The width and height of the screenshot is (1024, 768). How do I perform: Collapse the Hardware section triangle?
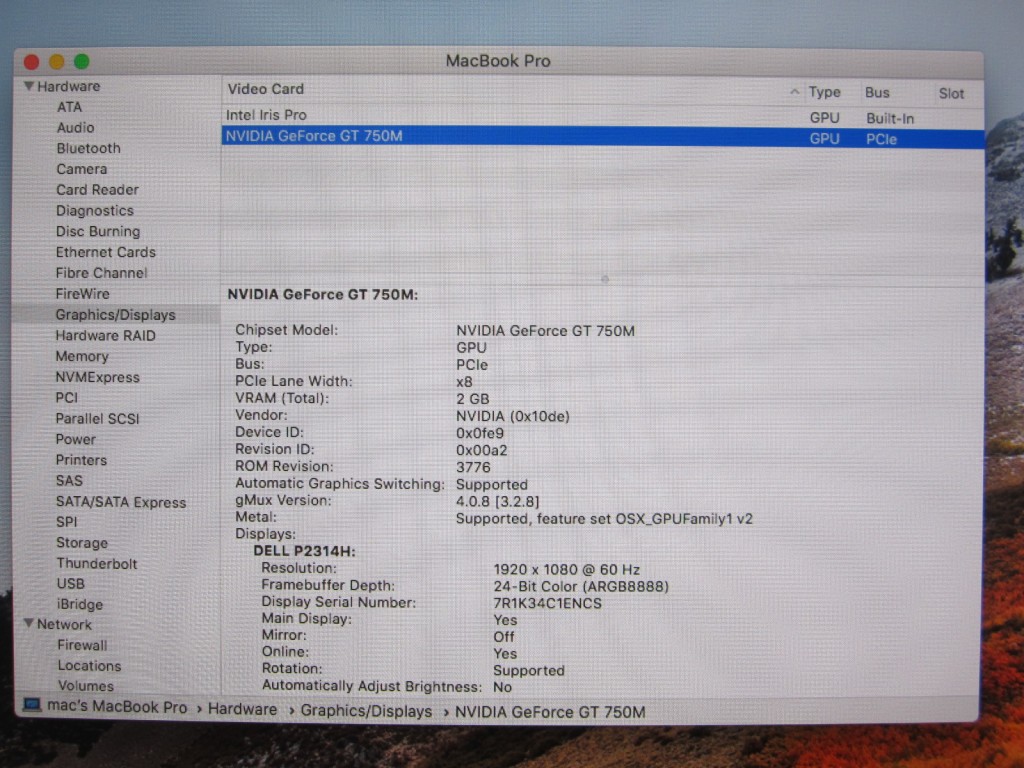pos(29,86)
